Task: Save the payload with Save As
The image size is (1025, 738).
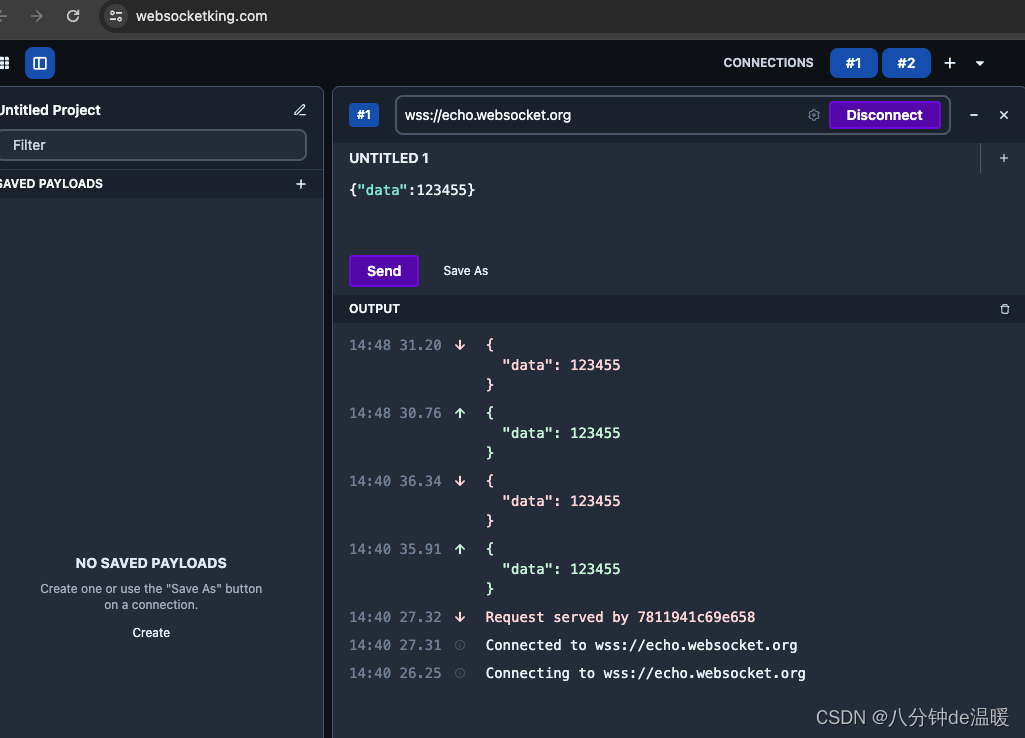Action: click(465, 270)
